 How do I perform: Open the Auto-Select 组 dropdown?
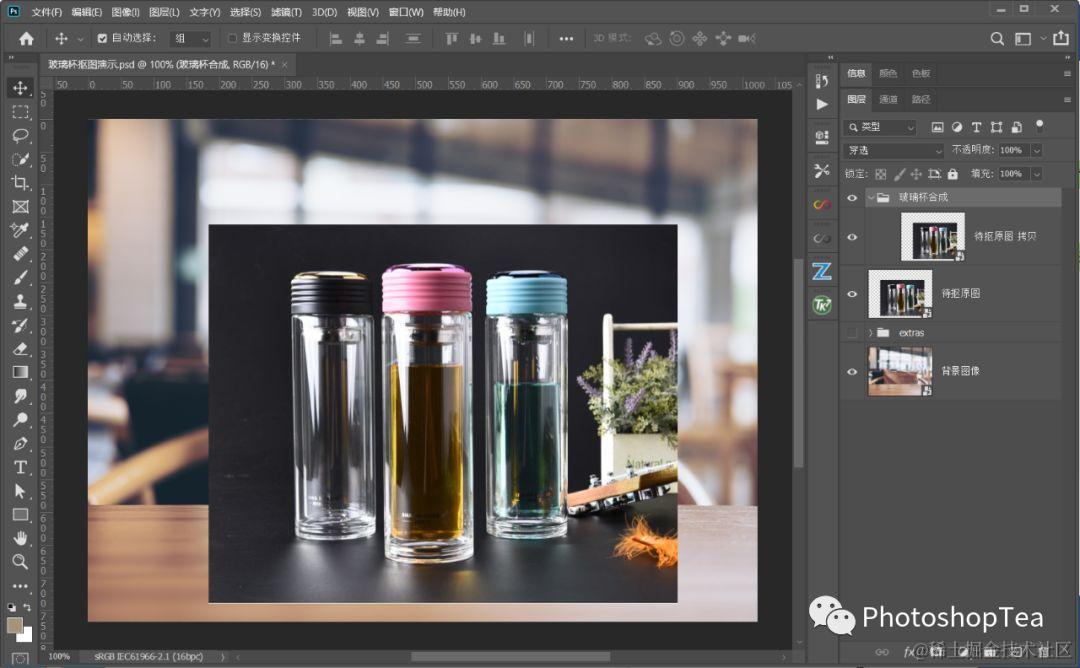[x=190, y=39]
